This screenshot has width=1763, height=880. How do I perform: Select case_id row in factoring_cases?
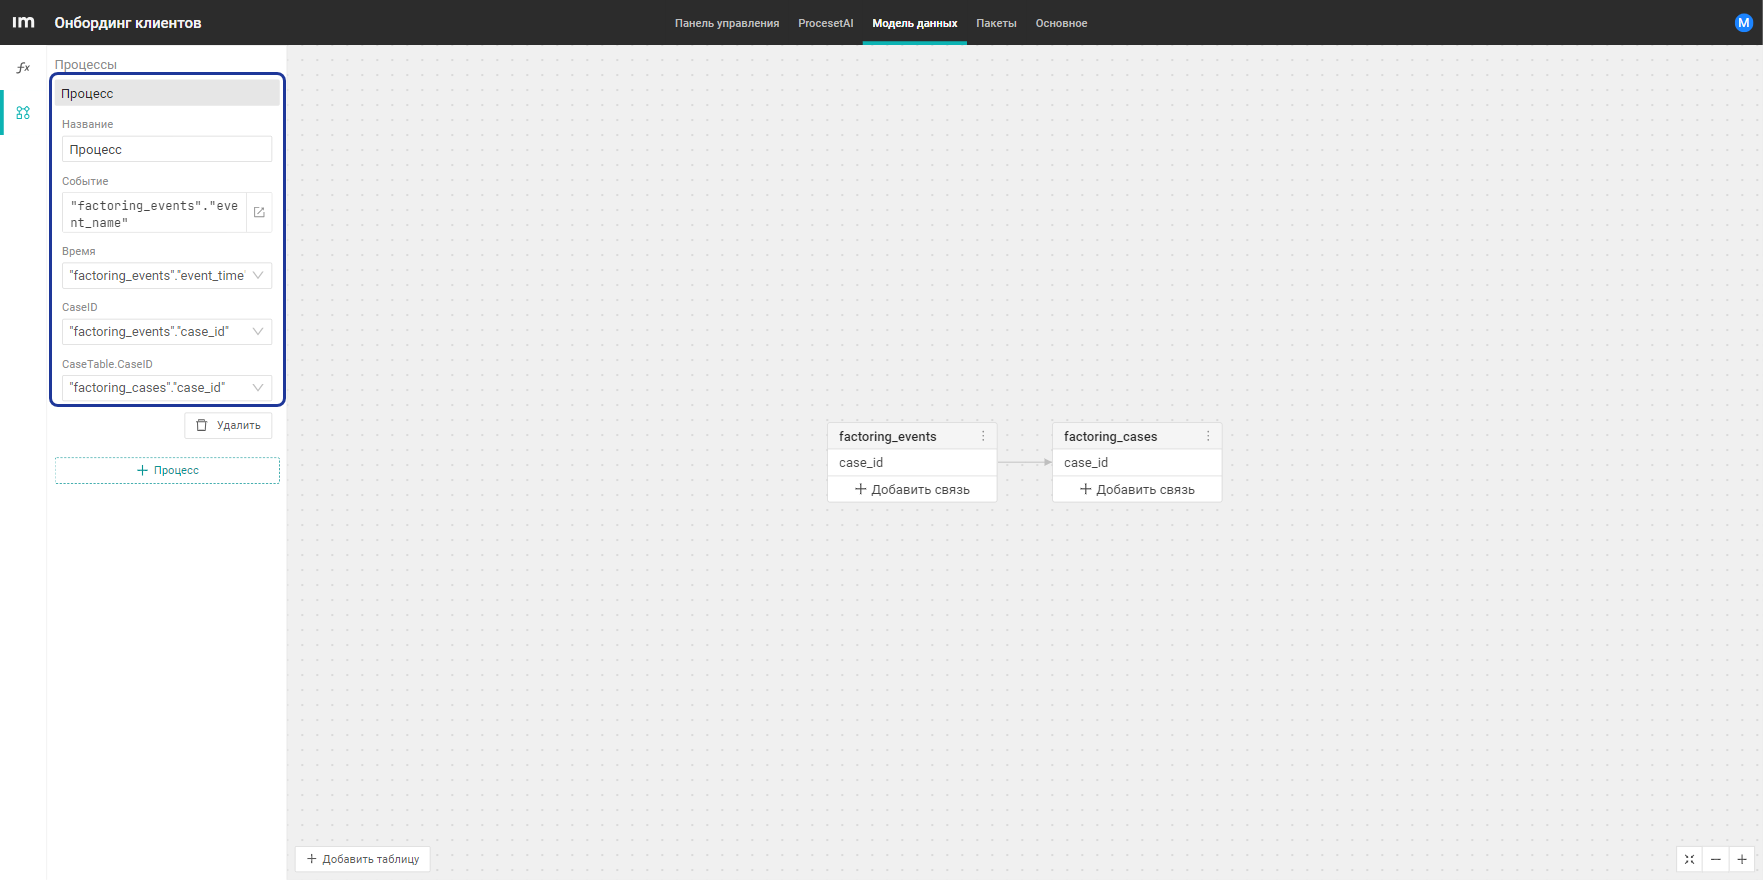click(1137, 462)
